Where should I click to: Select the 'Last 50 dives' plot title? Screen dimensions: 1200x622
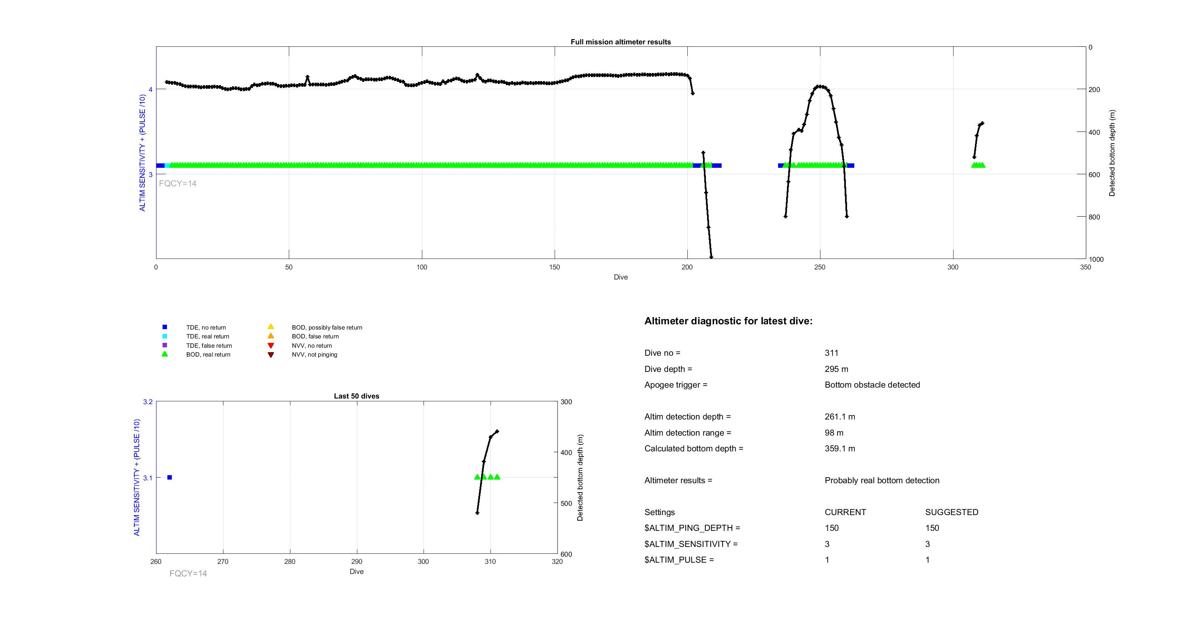[x=356, y=396]
